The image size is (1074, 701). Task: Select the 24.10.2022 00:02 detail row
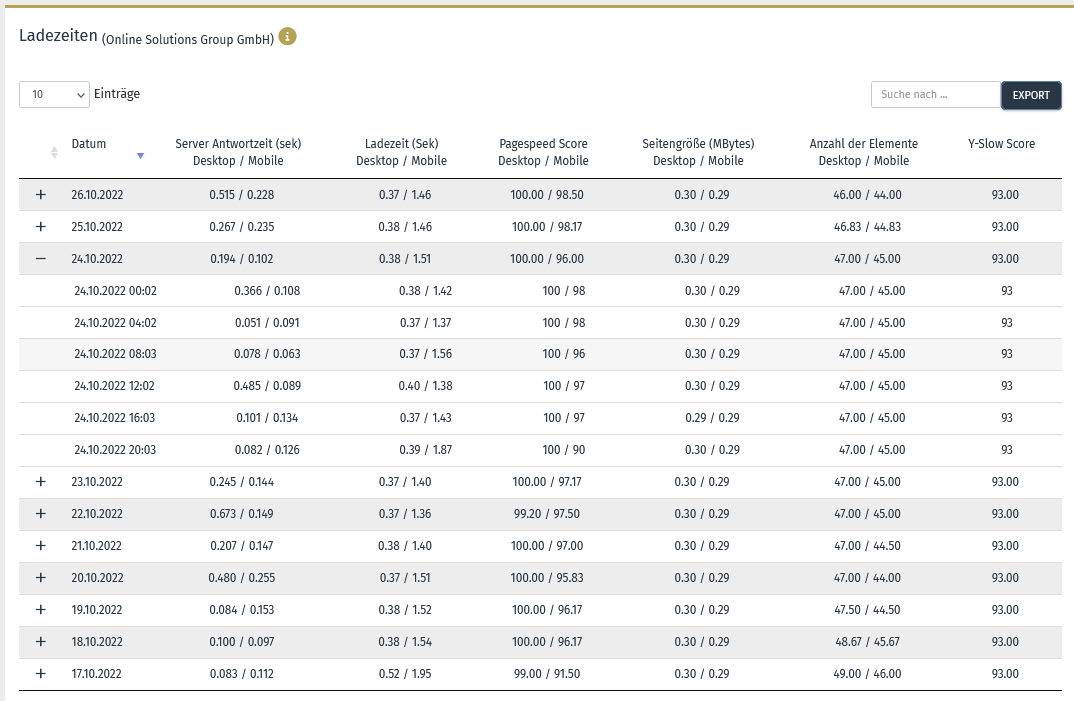[540, 291]
